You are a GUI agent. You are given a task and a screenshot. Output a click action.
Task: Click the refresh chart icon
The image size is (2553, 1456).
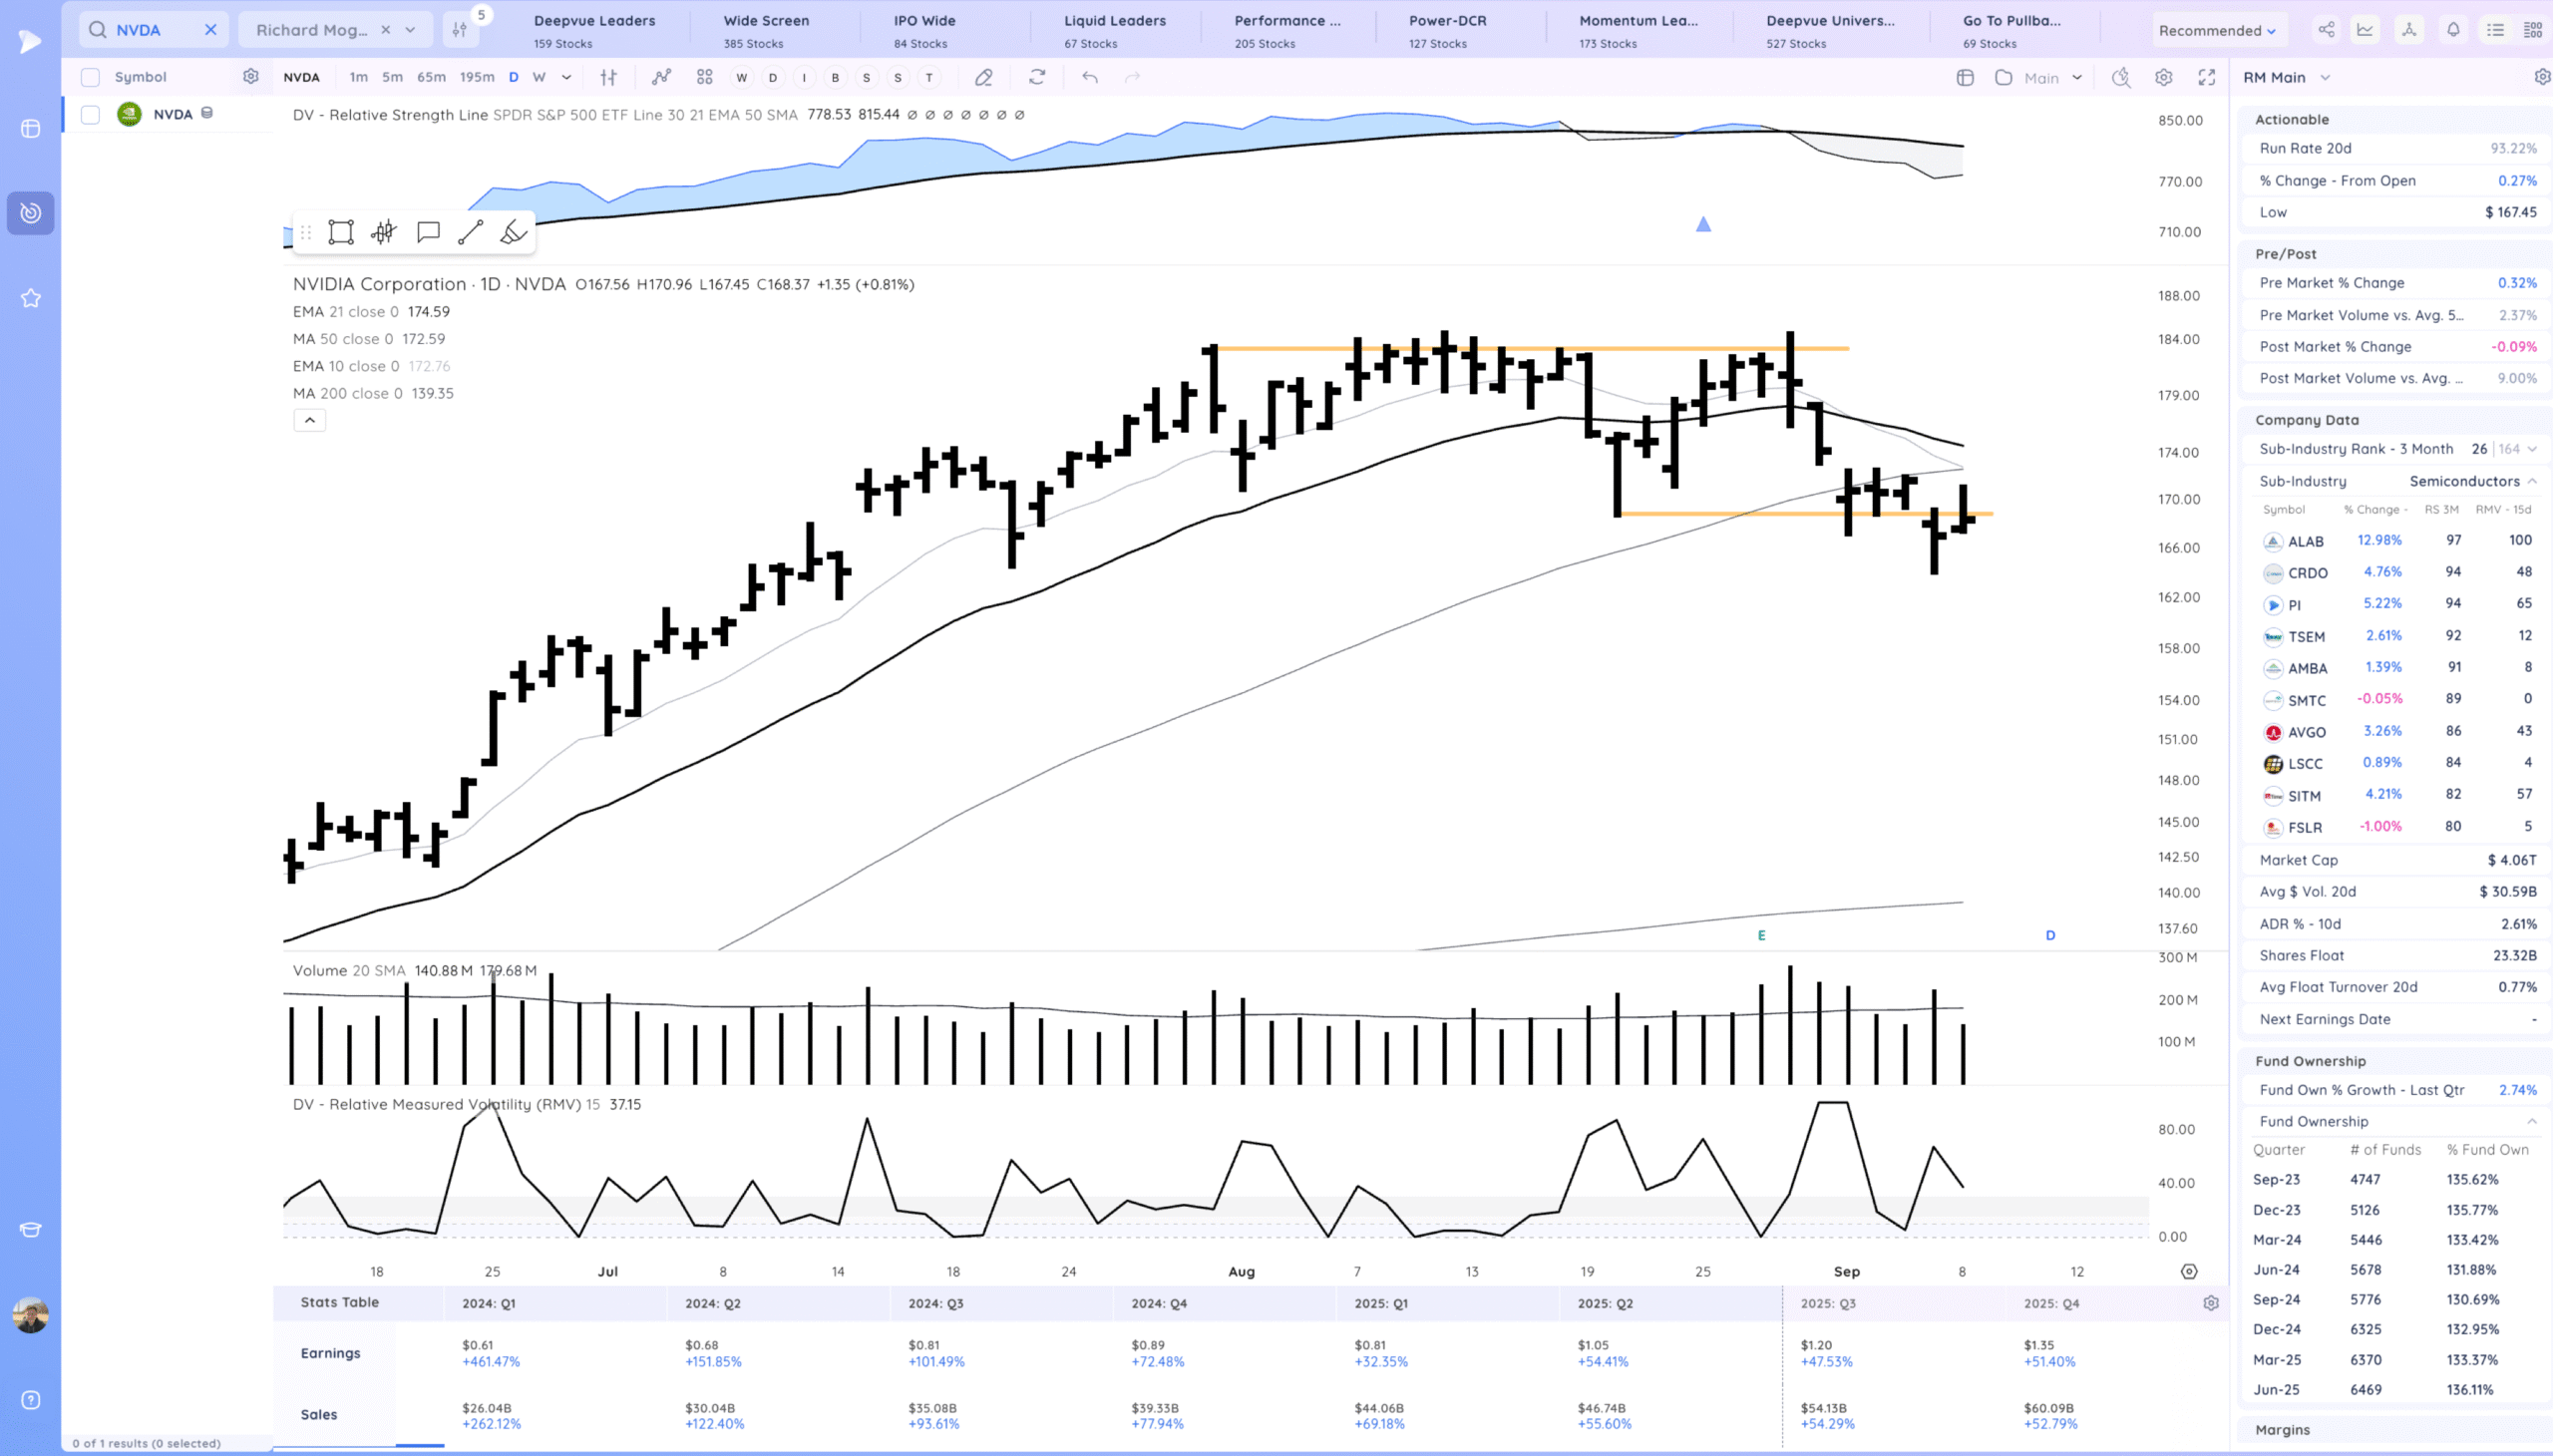tap(1037, 77)
